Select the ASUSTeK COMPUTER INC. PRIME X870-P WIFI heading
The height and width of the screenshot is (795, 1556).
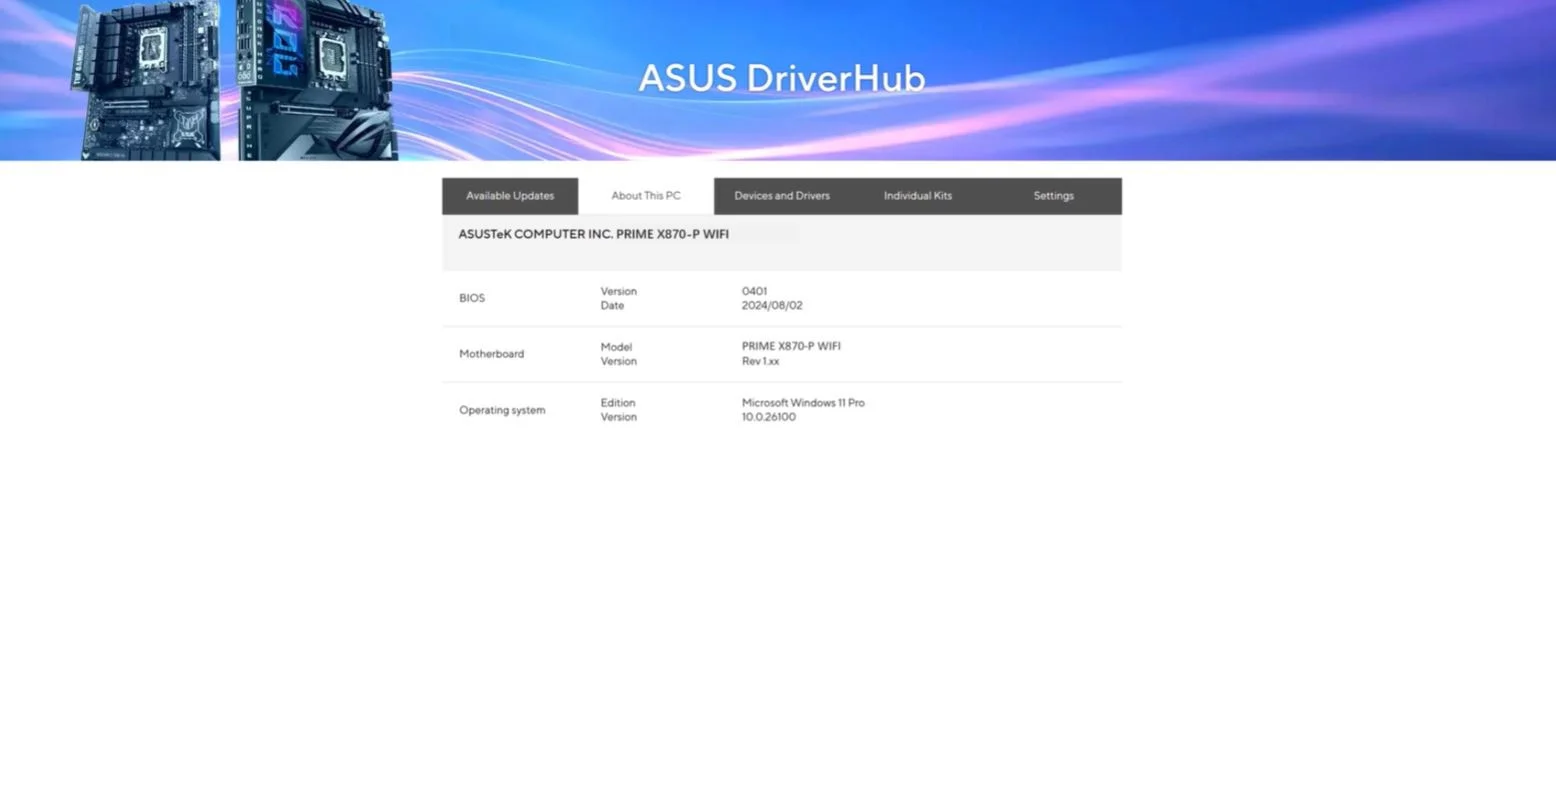point(594,234)
